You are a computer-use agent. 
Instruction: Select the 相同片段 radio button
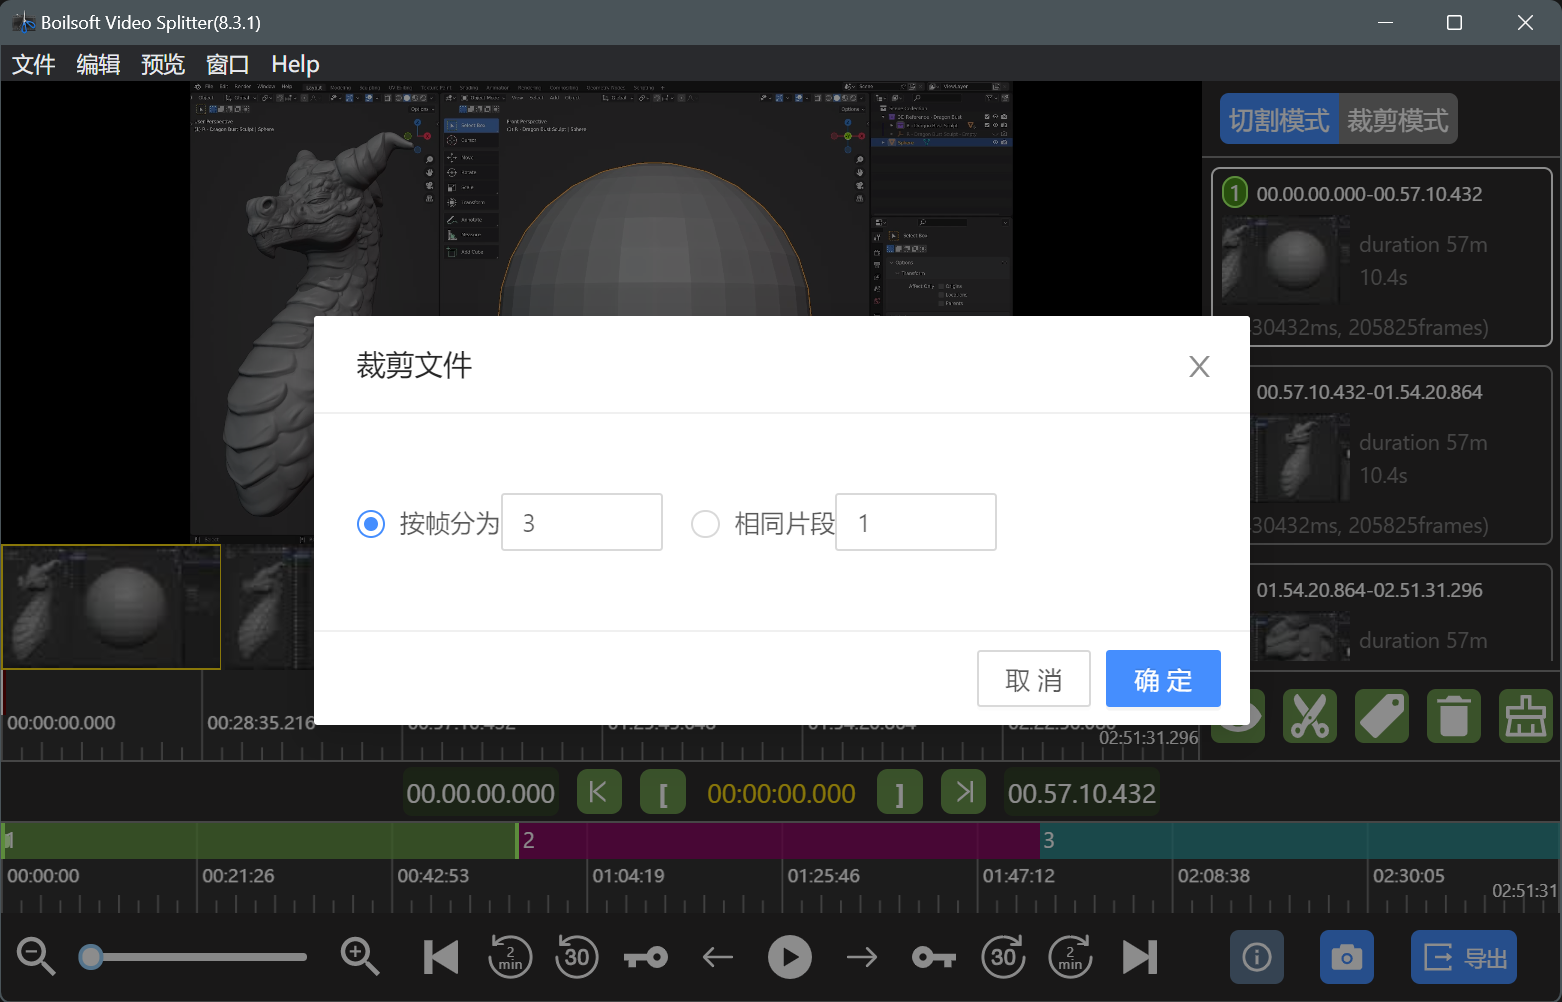coord(705,523)
